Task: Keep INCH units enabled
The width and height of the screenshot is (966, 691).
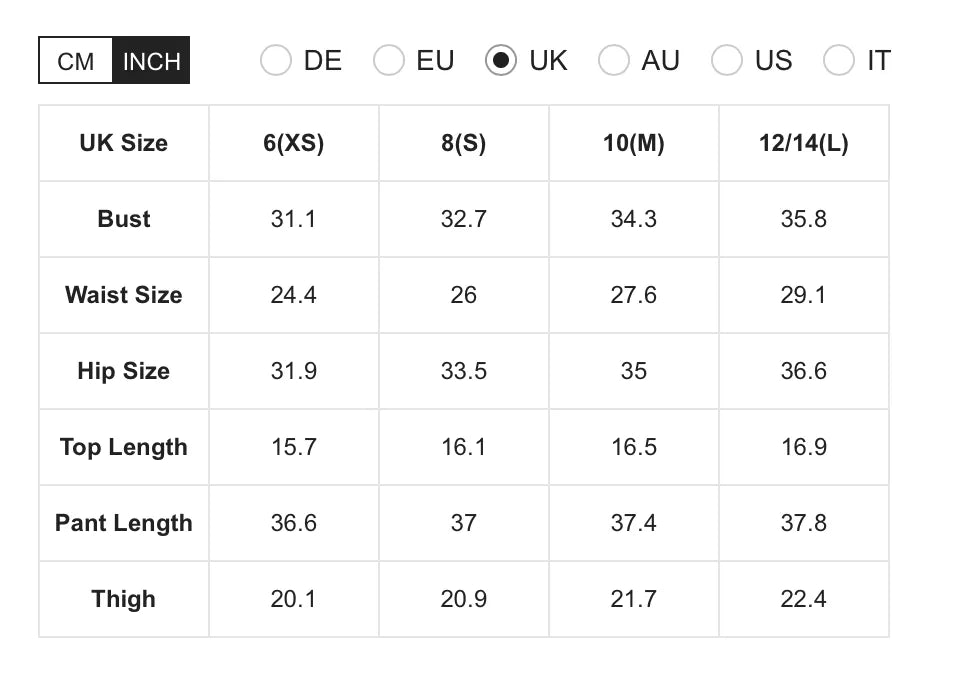Action: coord(151,60)
